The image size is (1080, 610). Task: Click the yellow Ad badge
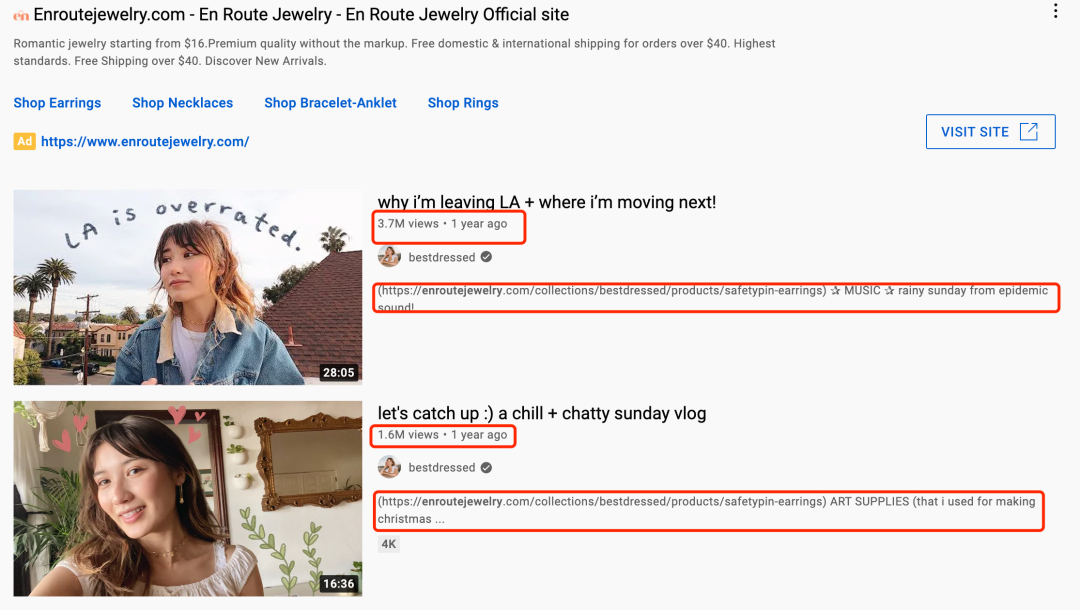(x=24, y=141)
